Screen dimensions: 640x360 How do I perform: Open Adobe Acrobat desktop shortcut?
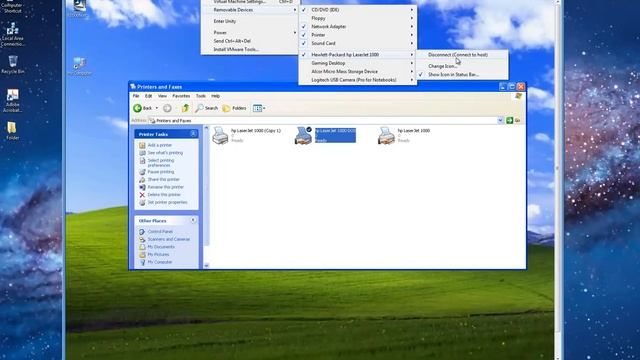tap(13, 100)
